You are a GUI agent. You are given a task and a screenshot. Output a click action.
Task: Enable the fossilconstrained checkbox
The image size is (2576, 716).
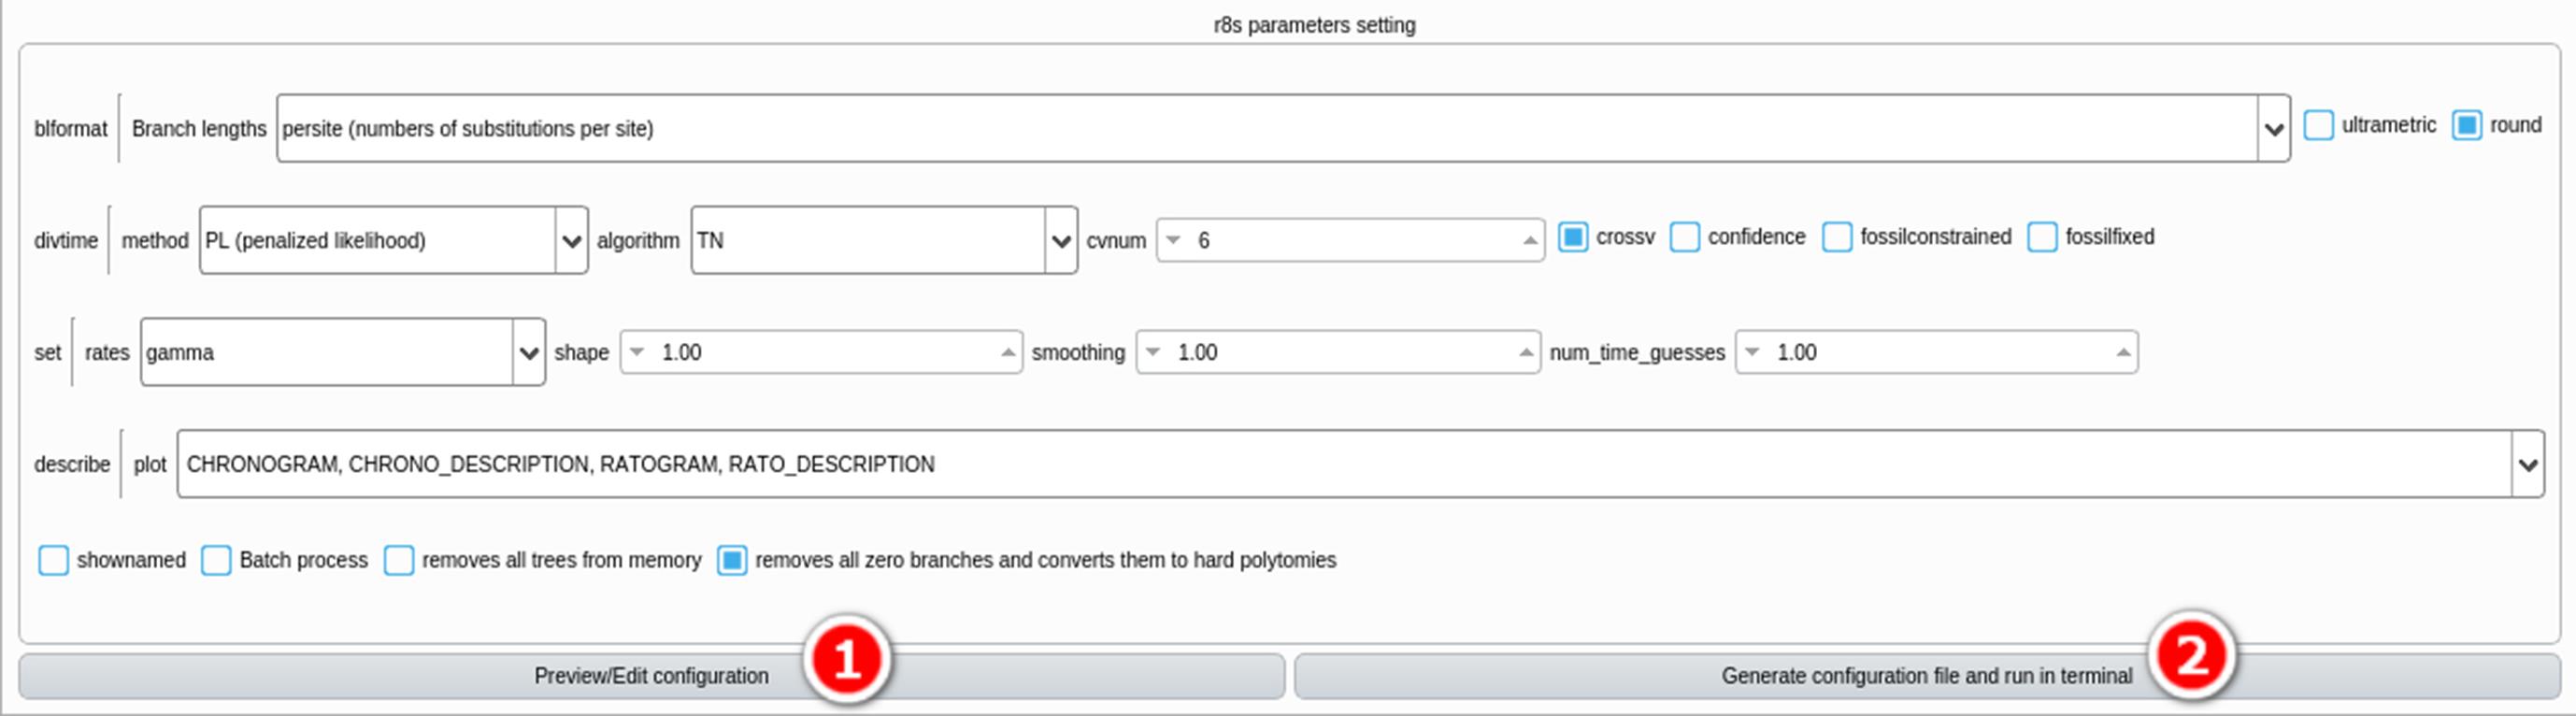tap(1836, 237)
